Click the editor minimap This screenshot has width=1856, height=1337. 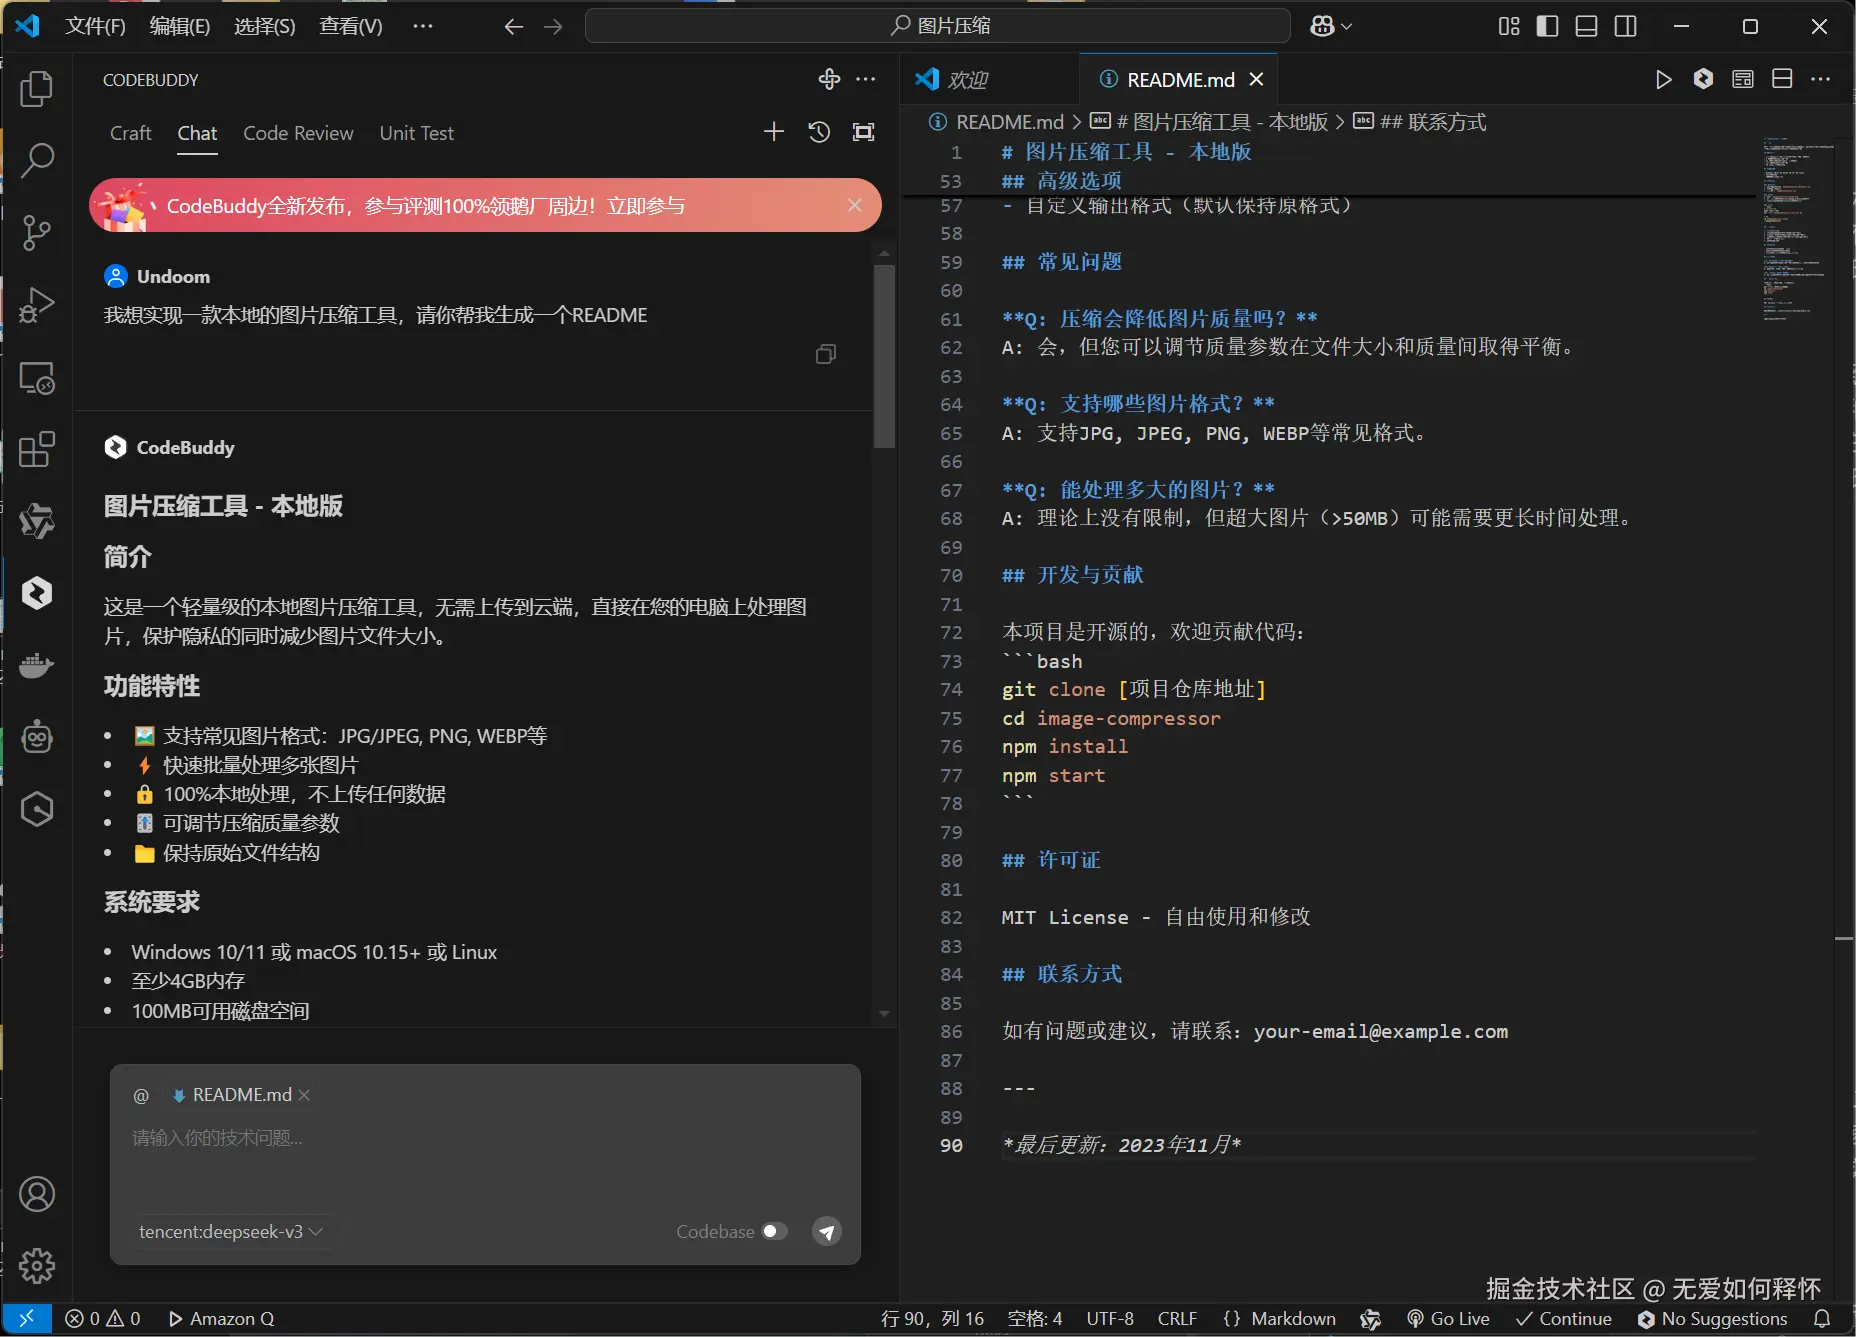[x=1798, y=230]
